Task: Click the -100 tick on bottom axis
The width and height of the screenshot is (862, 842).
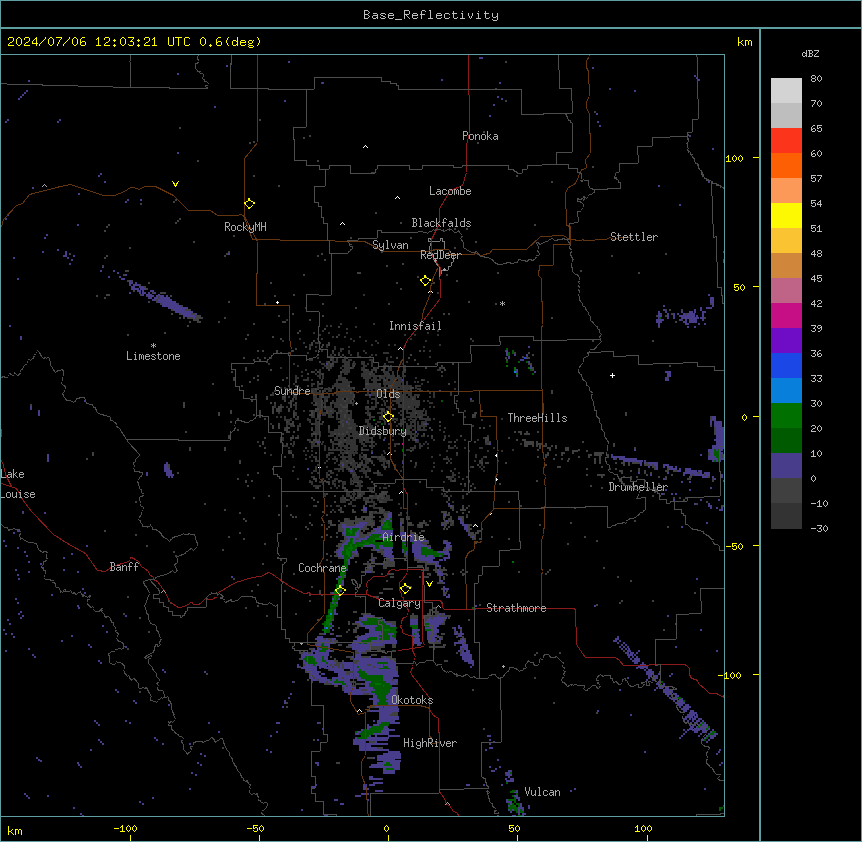Action: point(125,828)
